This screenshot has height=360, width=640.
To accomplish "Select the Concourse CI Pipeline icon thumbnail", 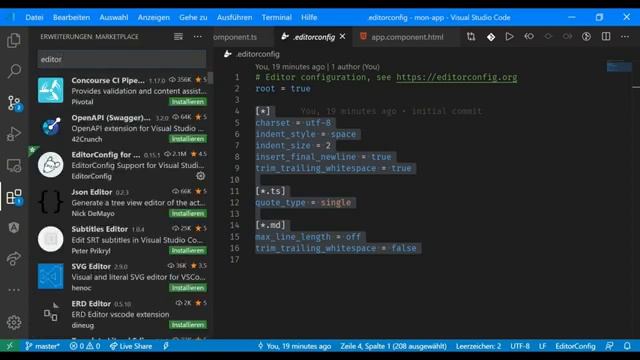I will pyautogui.click(x=51, y=90).
